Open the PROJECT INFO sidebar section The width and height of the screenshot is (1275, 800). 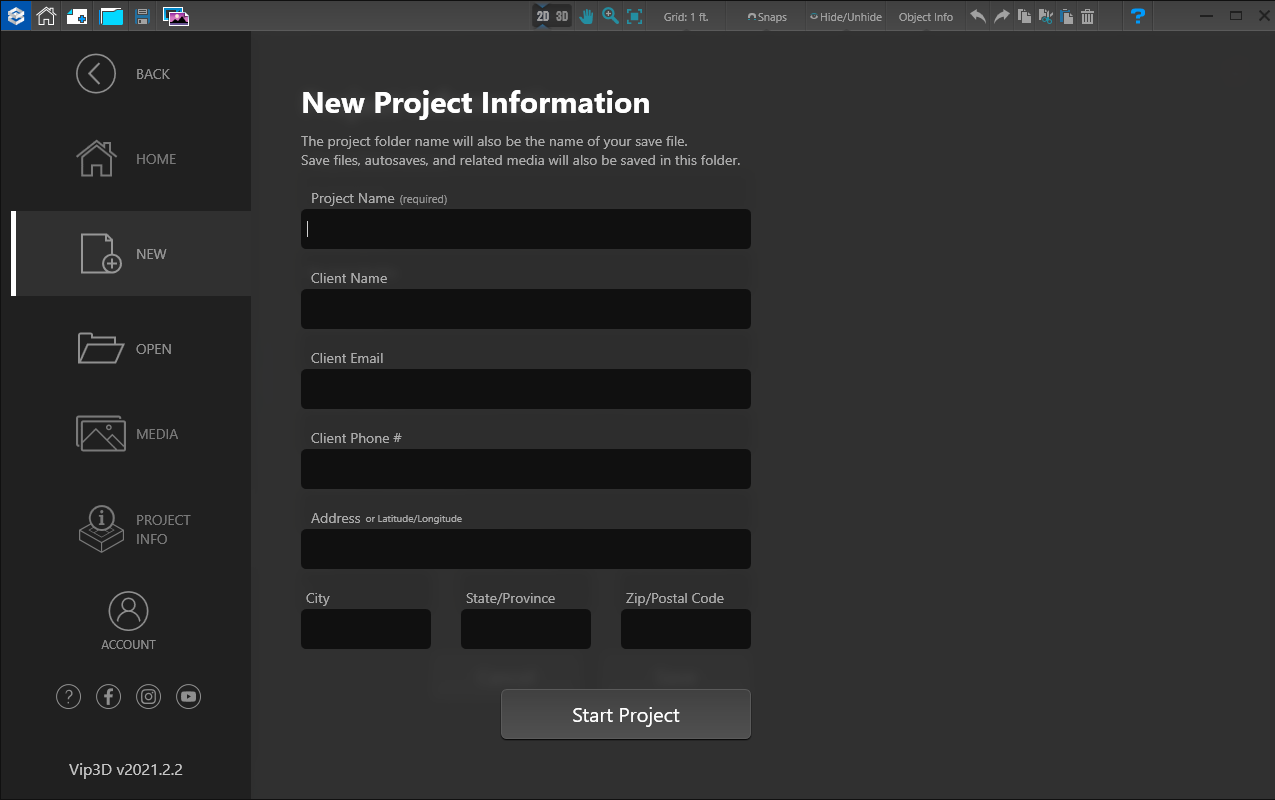pyautogui.click(x=133, y=529)
